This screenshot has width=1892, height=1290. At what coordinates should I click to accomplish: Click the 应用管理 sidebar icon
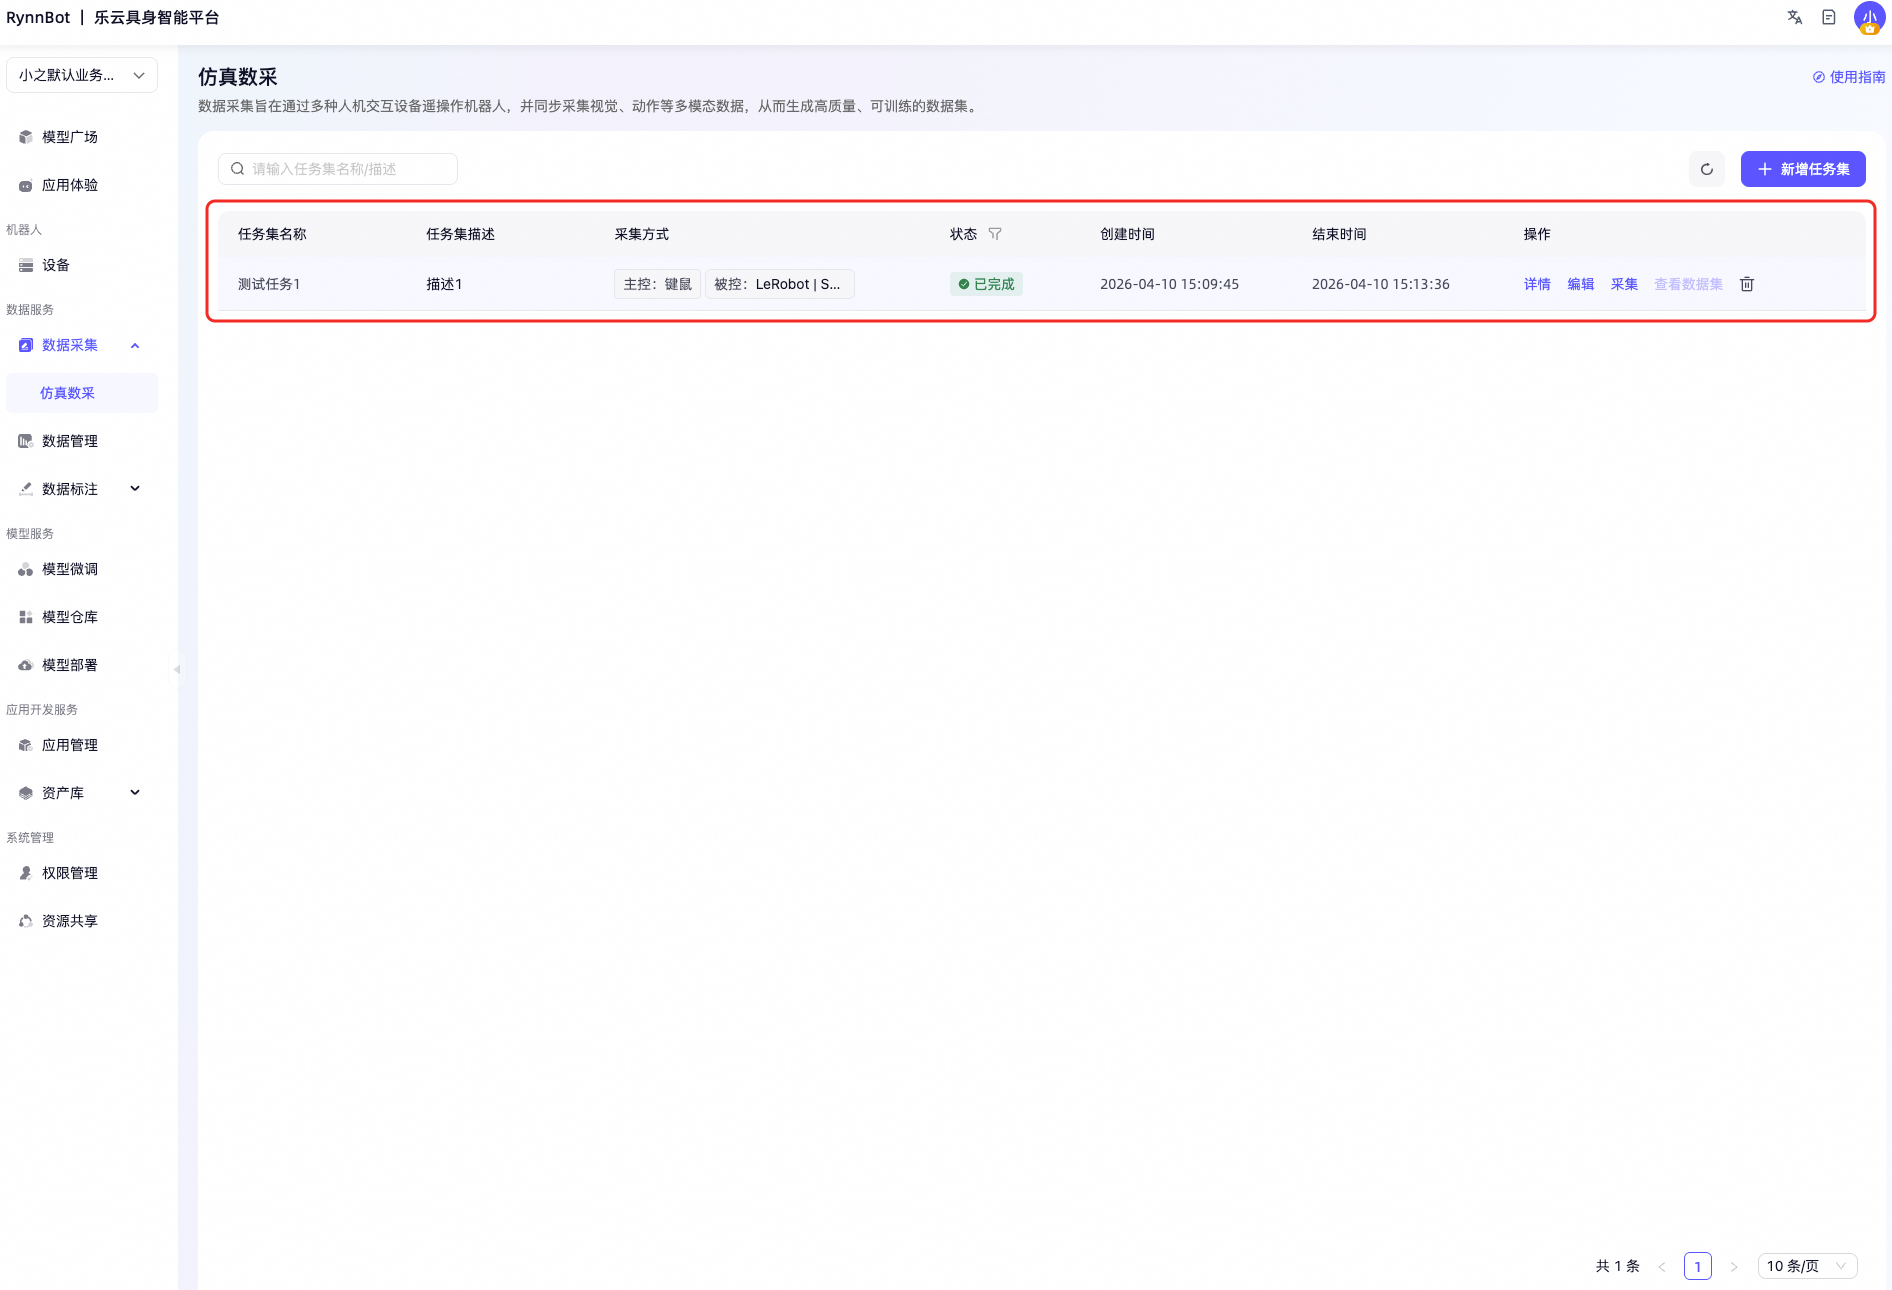(x=26, y=745)
